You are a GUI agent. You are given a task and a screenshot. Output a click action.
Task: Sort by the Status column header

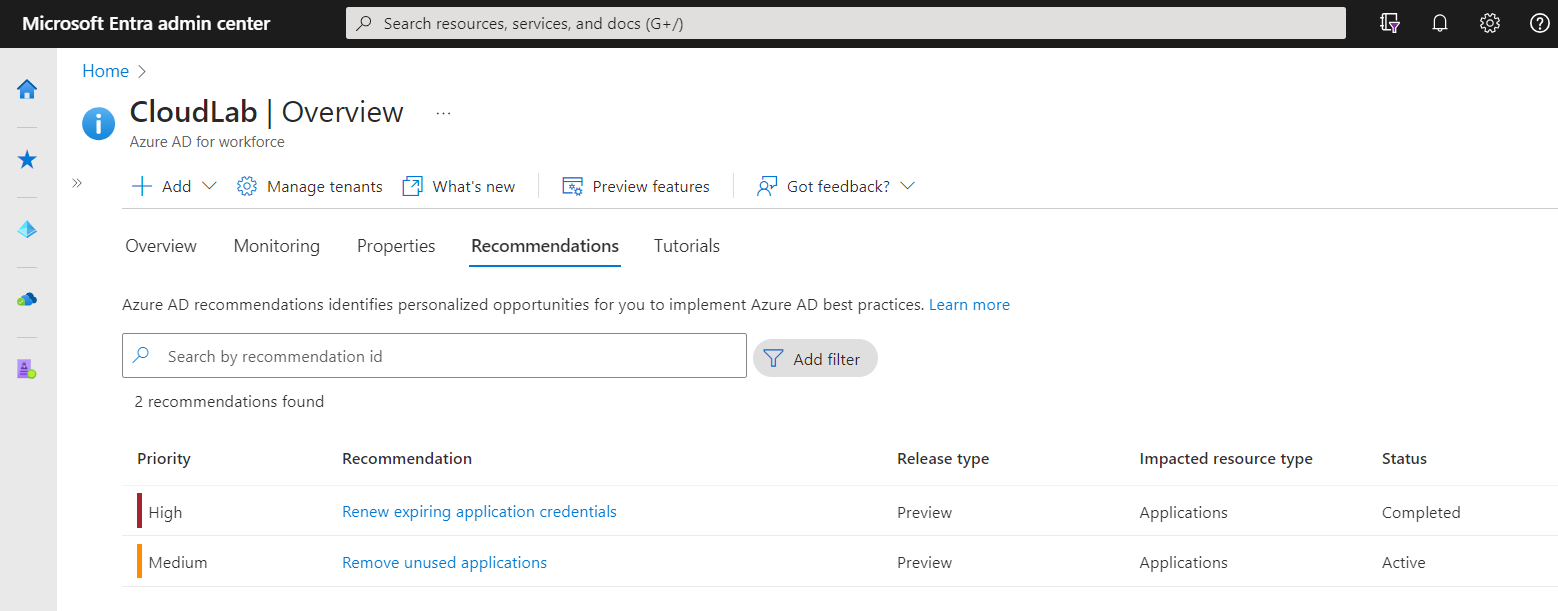click(x=1404, y=459)
